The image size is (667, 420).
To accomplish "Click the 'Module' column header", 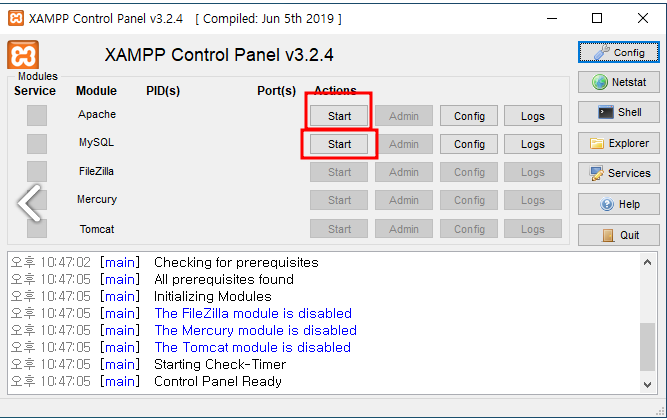I will pos(96,91).
